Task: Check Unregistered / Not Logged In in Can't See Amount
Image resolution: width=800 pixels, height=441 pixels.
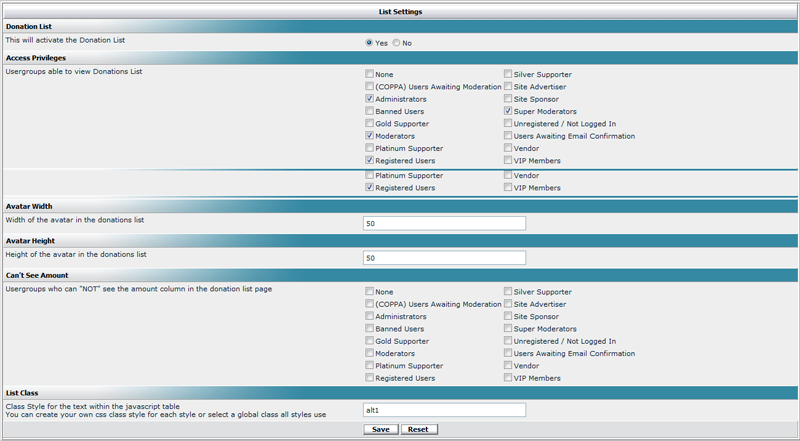Action: 508,340
